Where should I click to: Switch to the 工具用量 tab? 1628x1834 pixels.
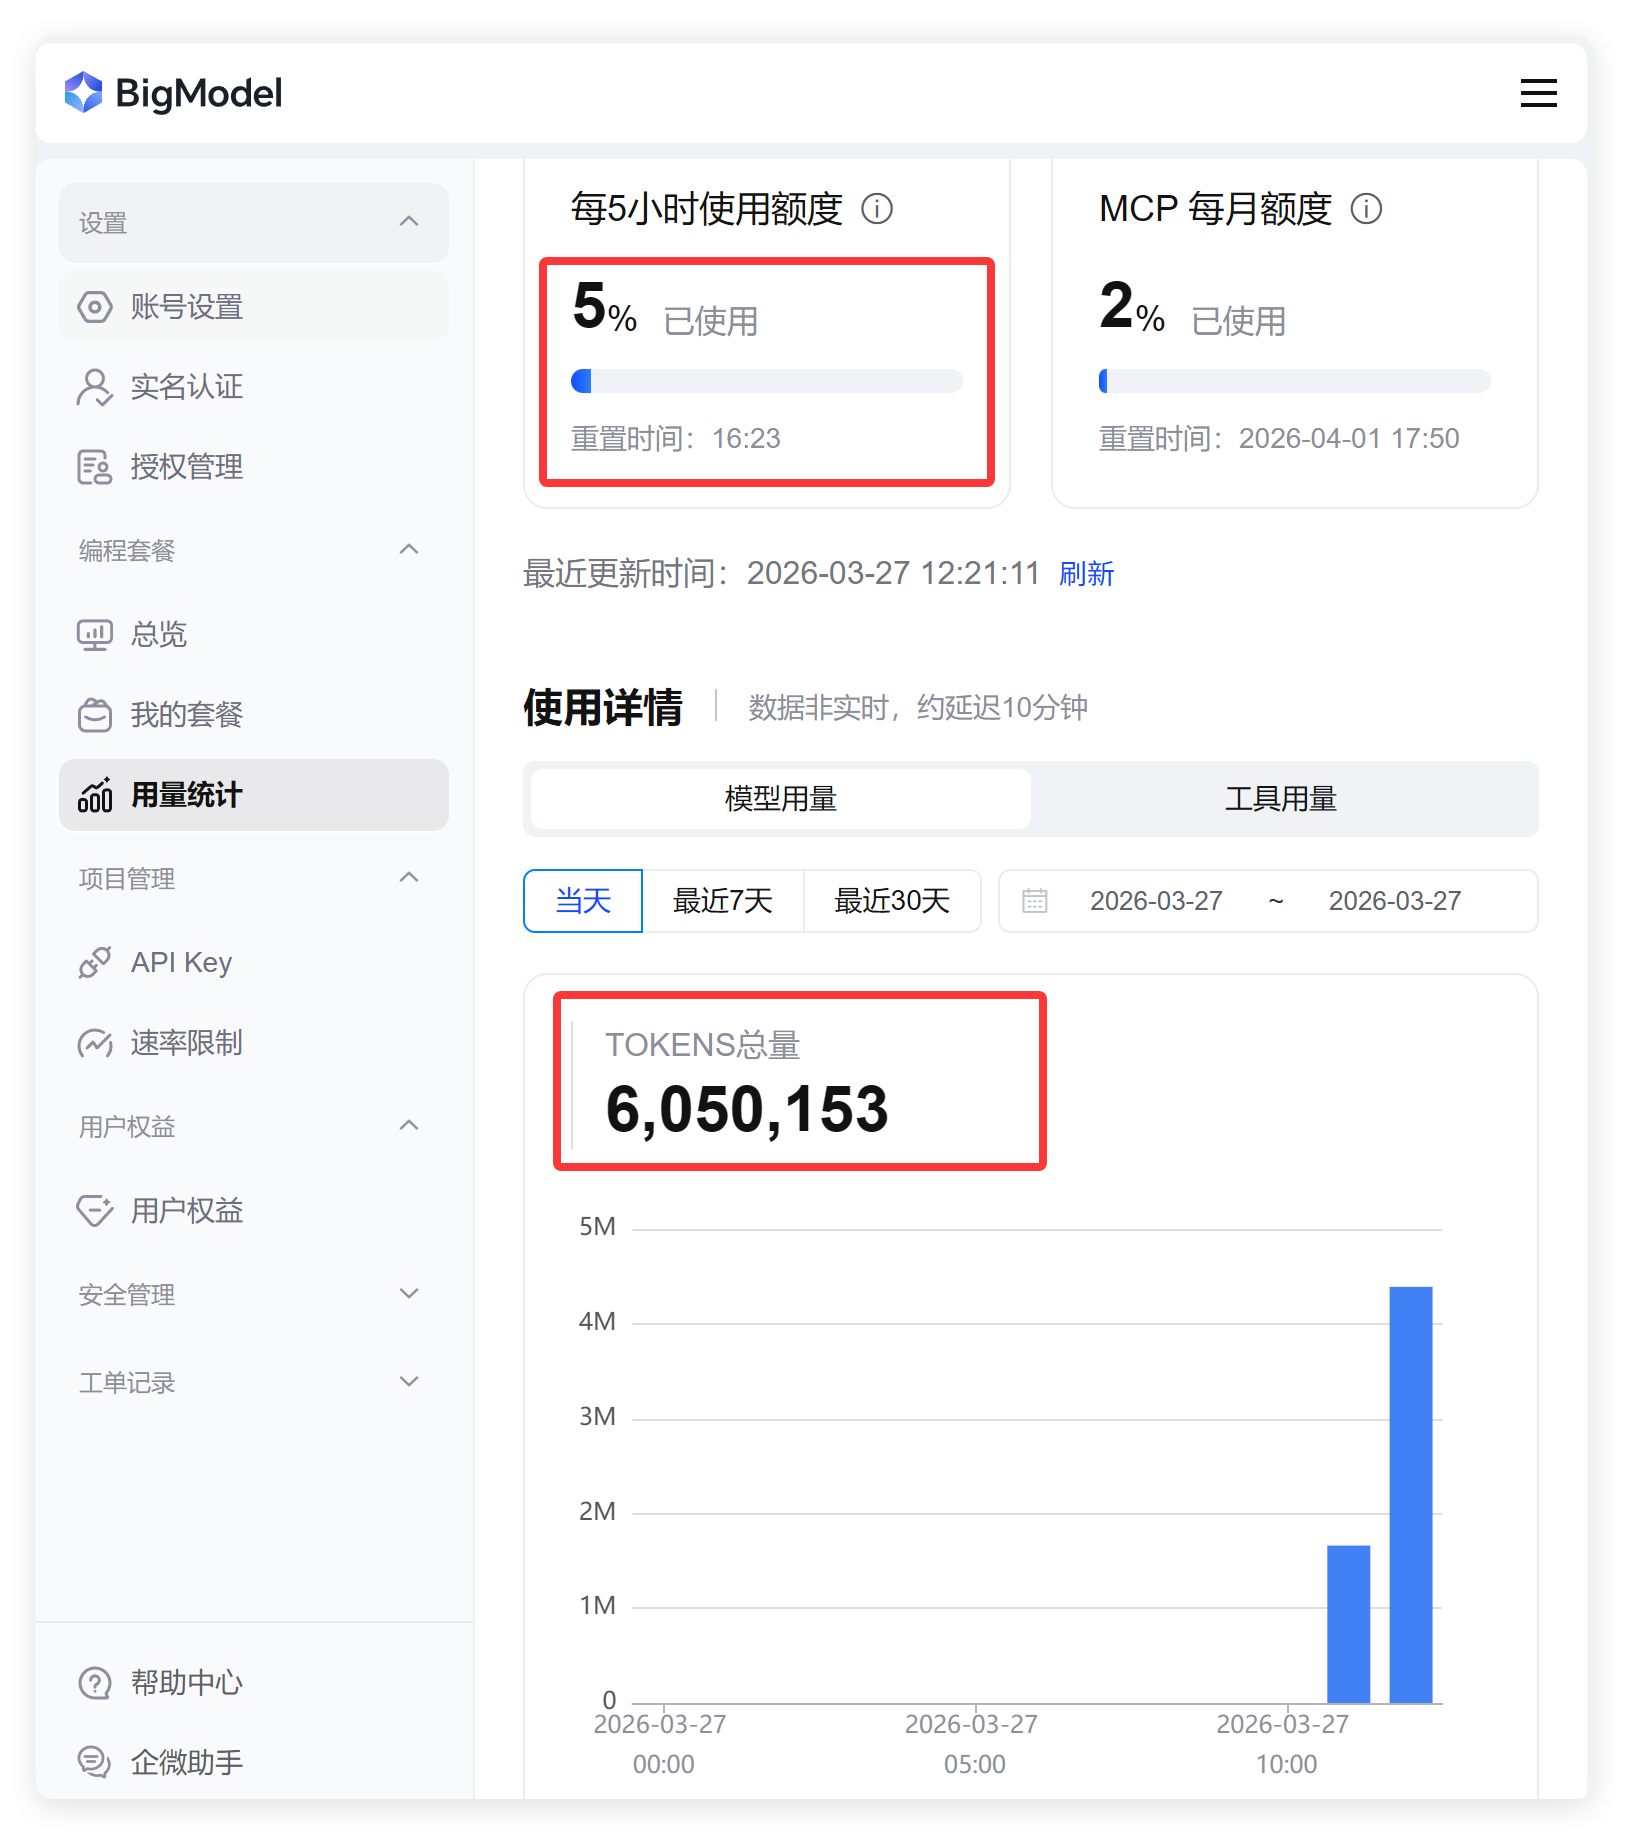click(x=1281, y=799)
